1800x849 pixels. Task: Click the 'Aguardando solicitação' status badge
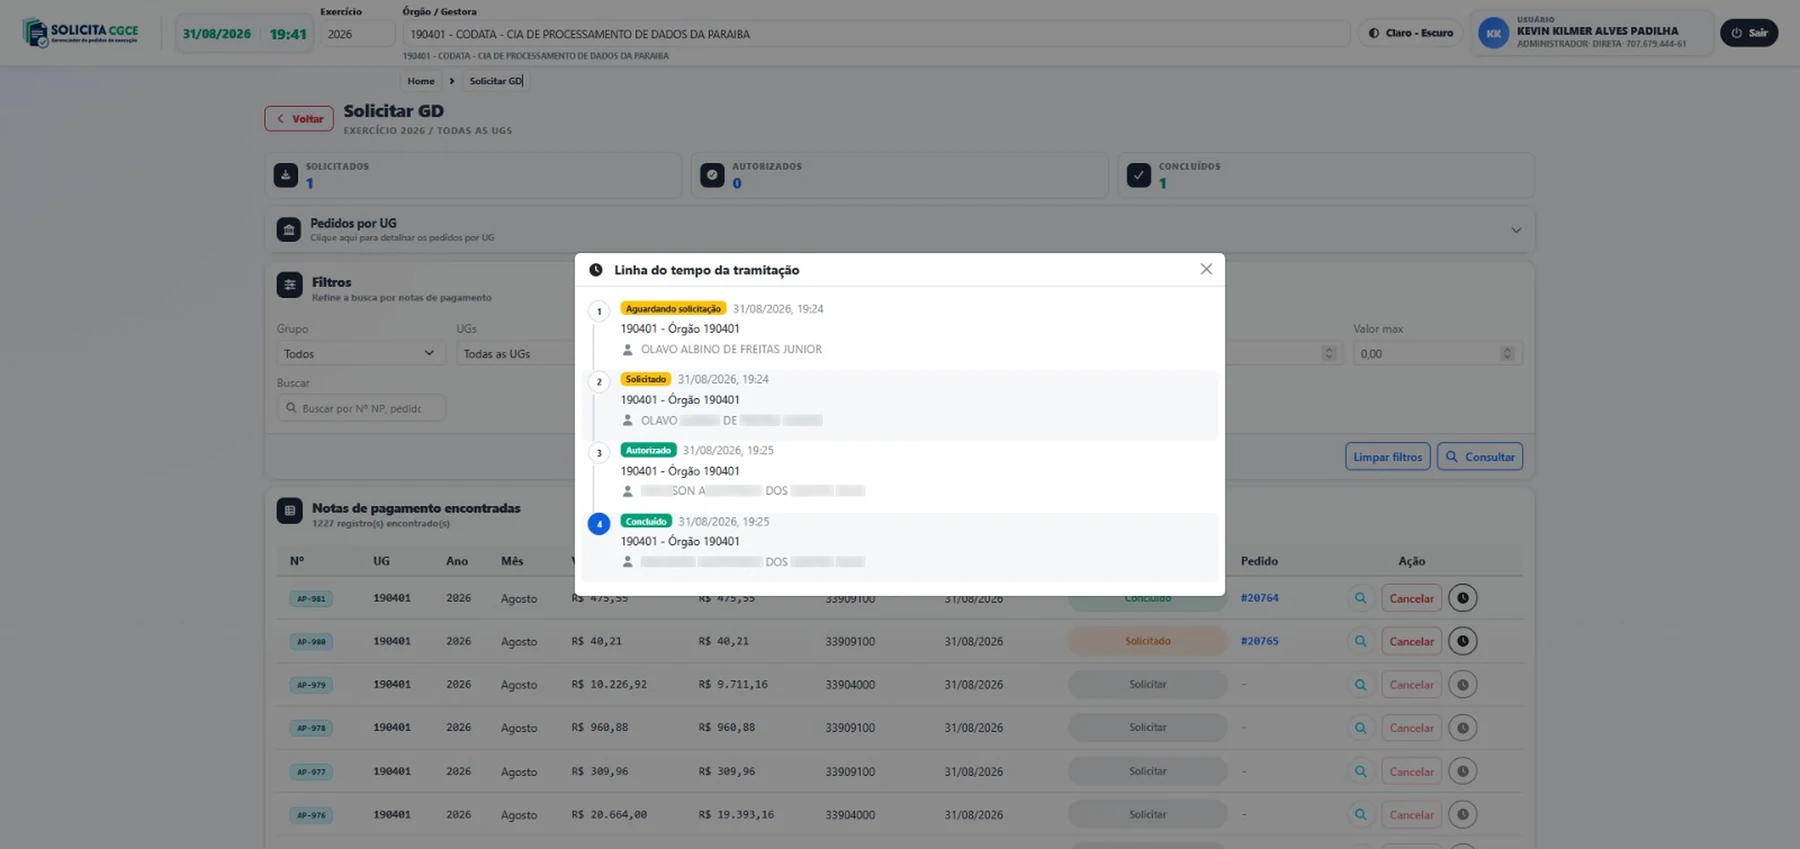pyautogui.click(x=673, y=309)
